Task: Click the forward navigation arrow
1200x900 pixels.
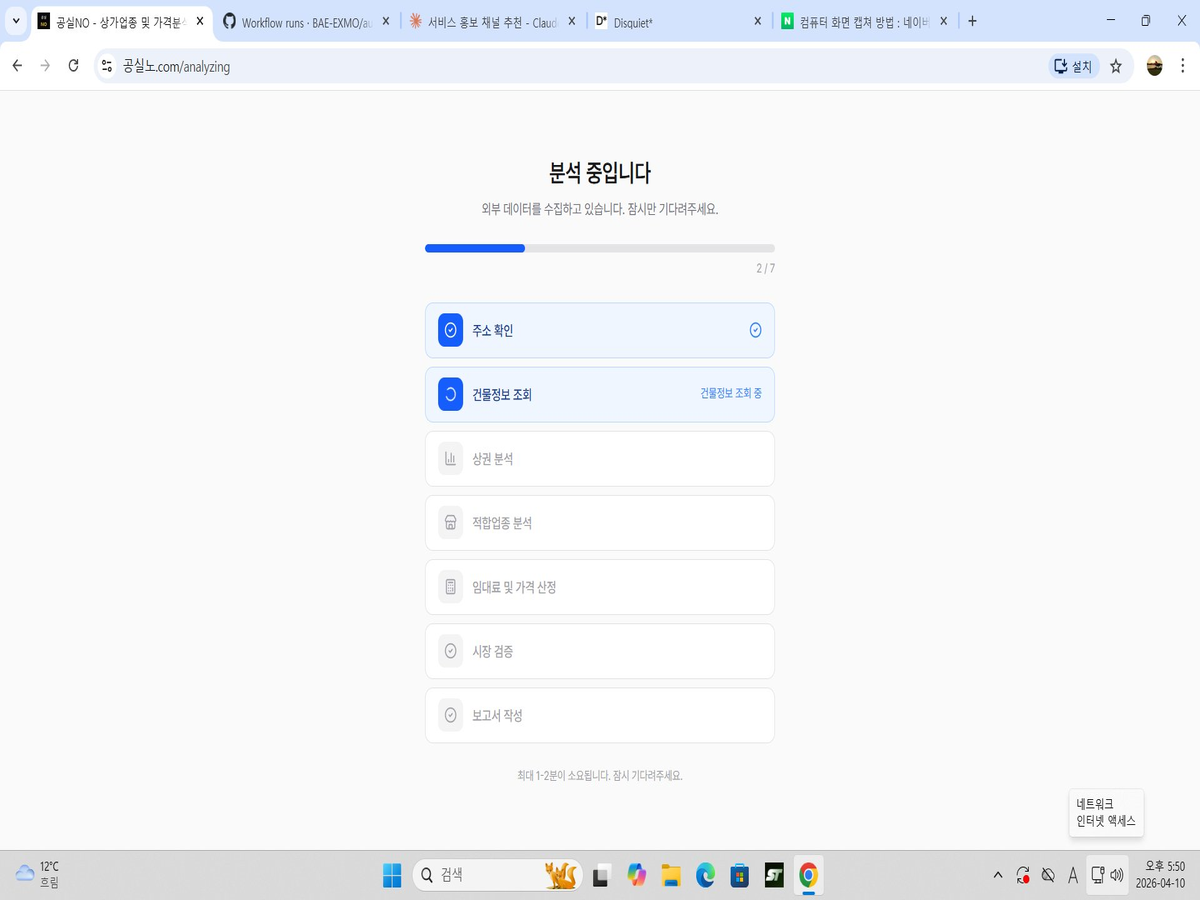Action: pos(45,66)
